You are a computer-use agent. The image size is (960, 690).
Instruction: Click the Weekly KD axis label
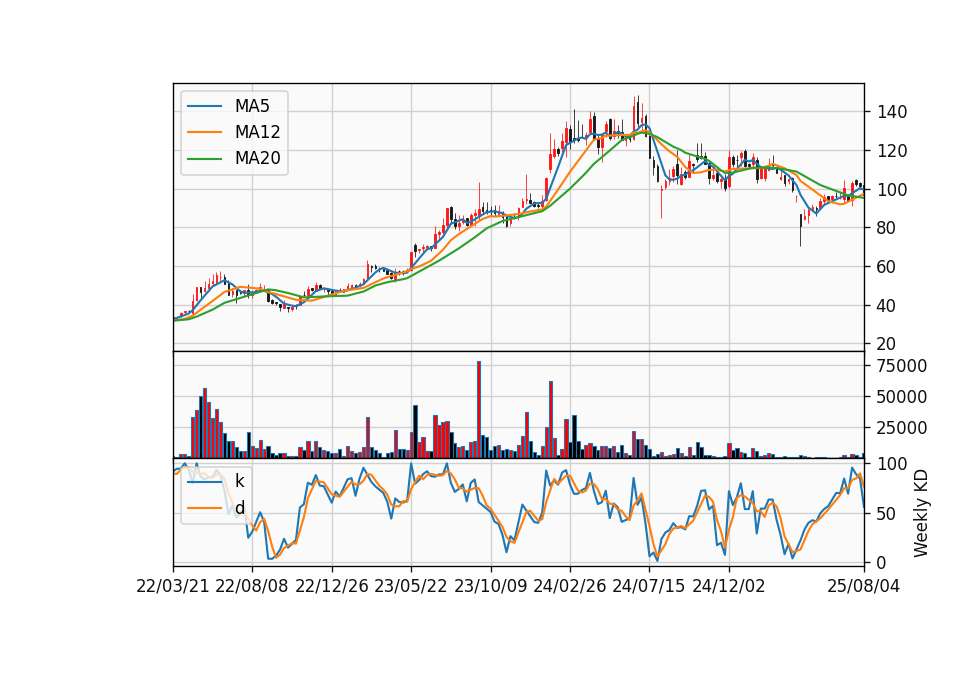tap(921, 514)
